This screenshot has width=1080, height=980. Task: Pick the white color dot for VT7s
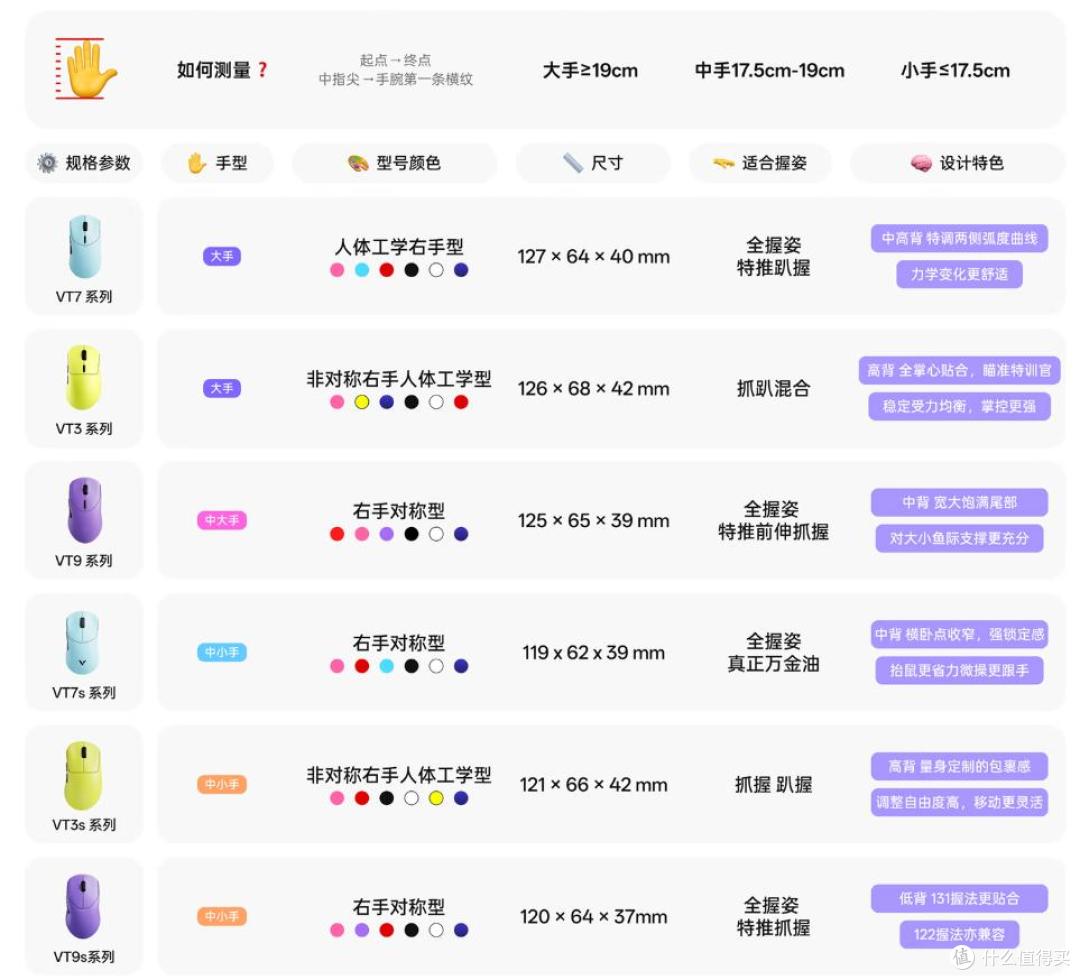(436, 666)
